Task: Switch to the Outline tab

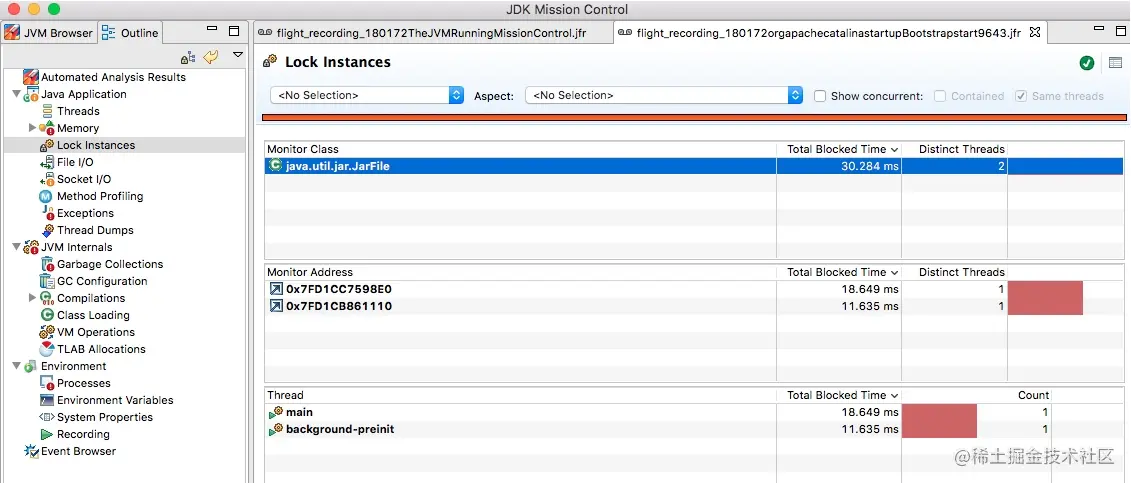Action: click(x=131, y=32)
